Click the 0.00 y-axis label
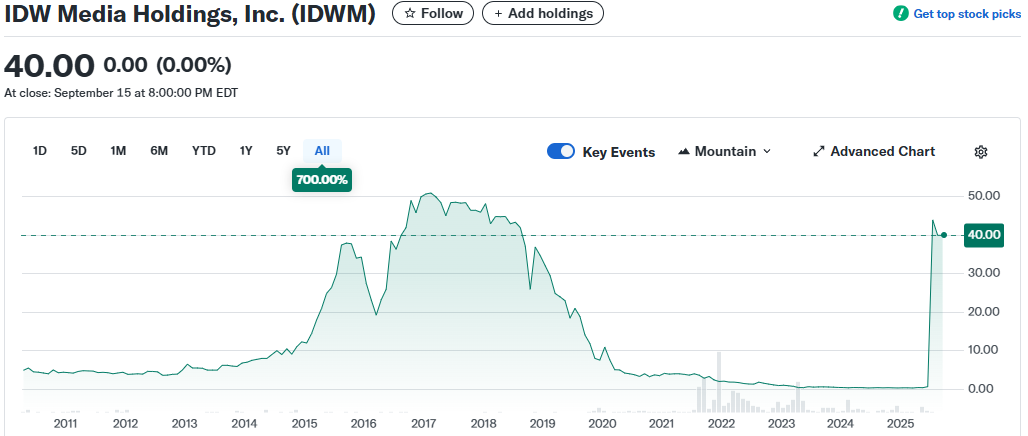 [983, 389]
